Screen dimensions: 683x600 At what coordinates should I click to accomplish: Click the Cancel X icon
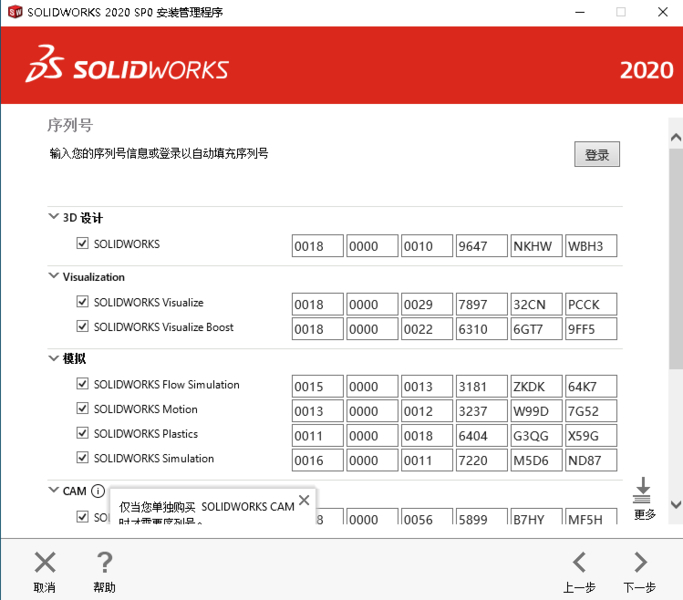pos(45,562)
